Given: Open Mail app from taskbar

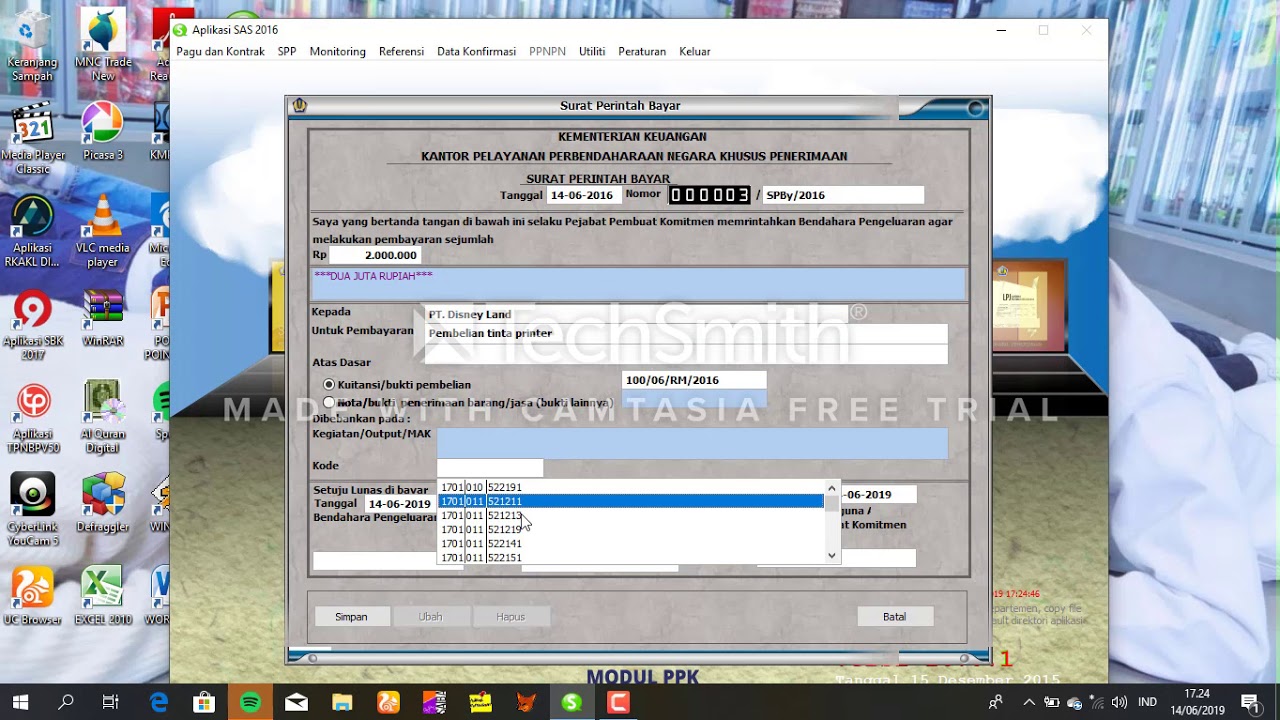Looking at the screenshot, I should (296, 702).
